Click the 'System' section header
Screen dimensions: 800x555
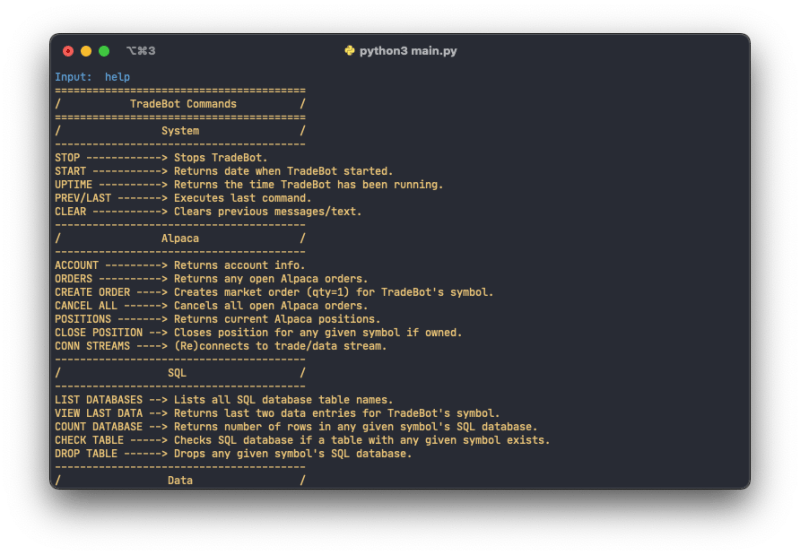point(180,131)
